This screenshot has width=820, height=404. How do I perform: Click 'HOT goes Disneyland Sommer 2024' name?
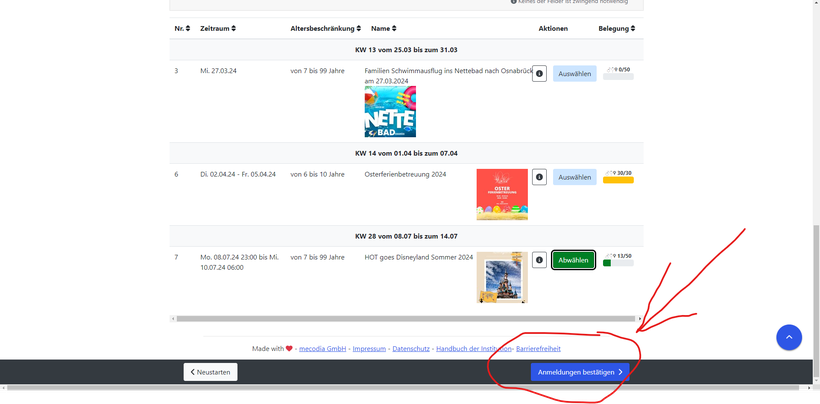click(x=419, y=257)
